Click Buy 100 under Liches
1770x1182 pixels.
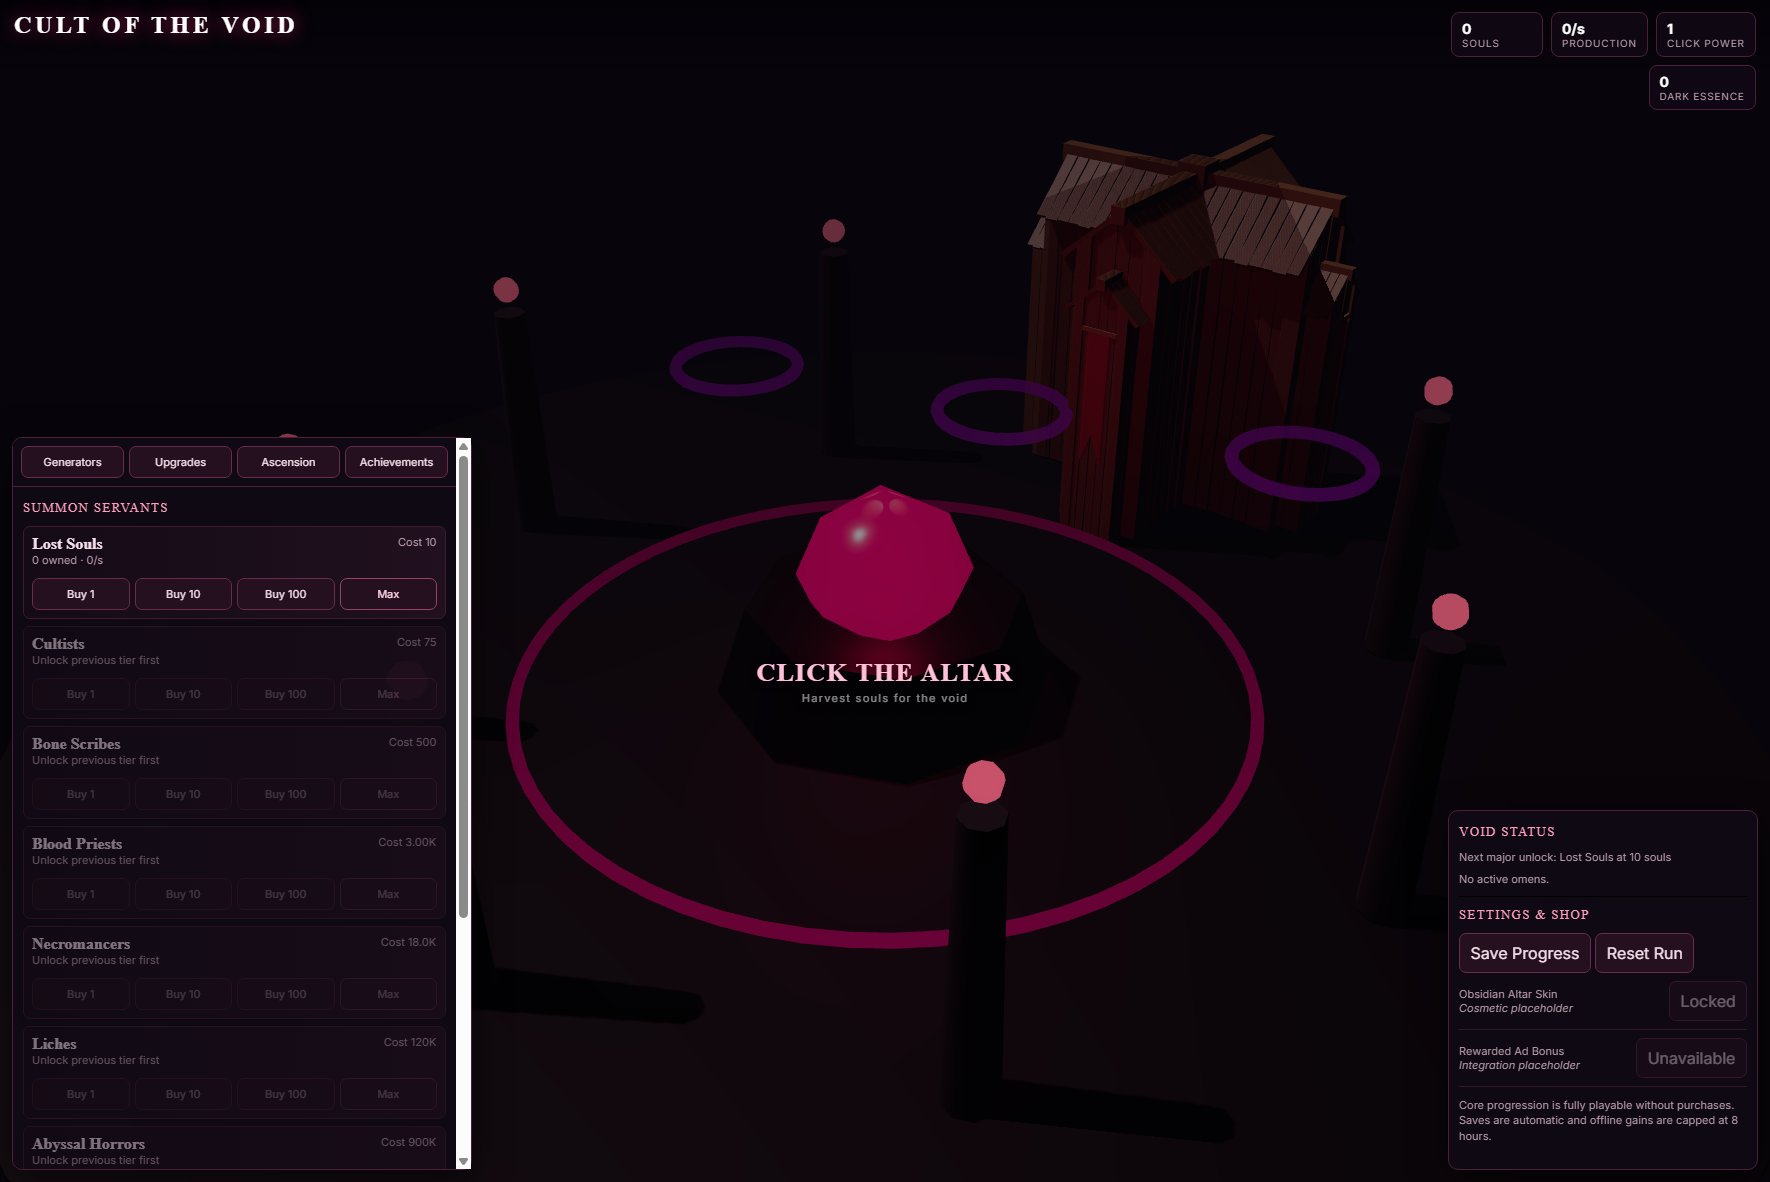286,1094
